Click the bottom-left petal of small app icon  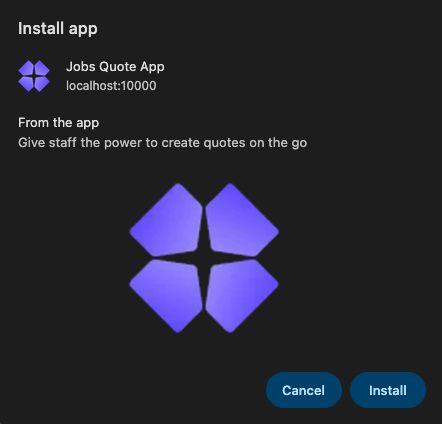[x=27, y=83]
